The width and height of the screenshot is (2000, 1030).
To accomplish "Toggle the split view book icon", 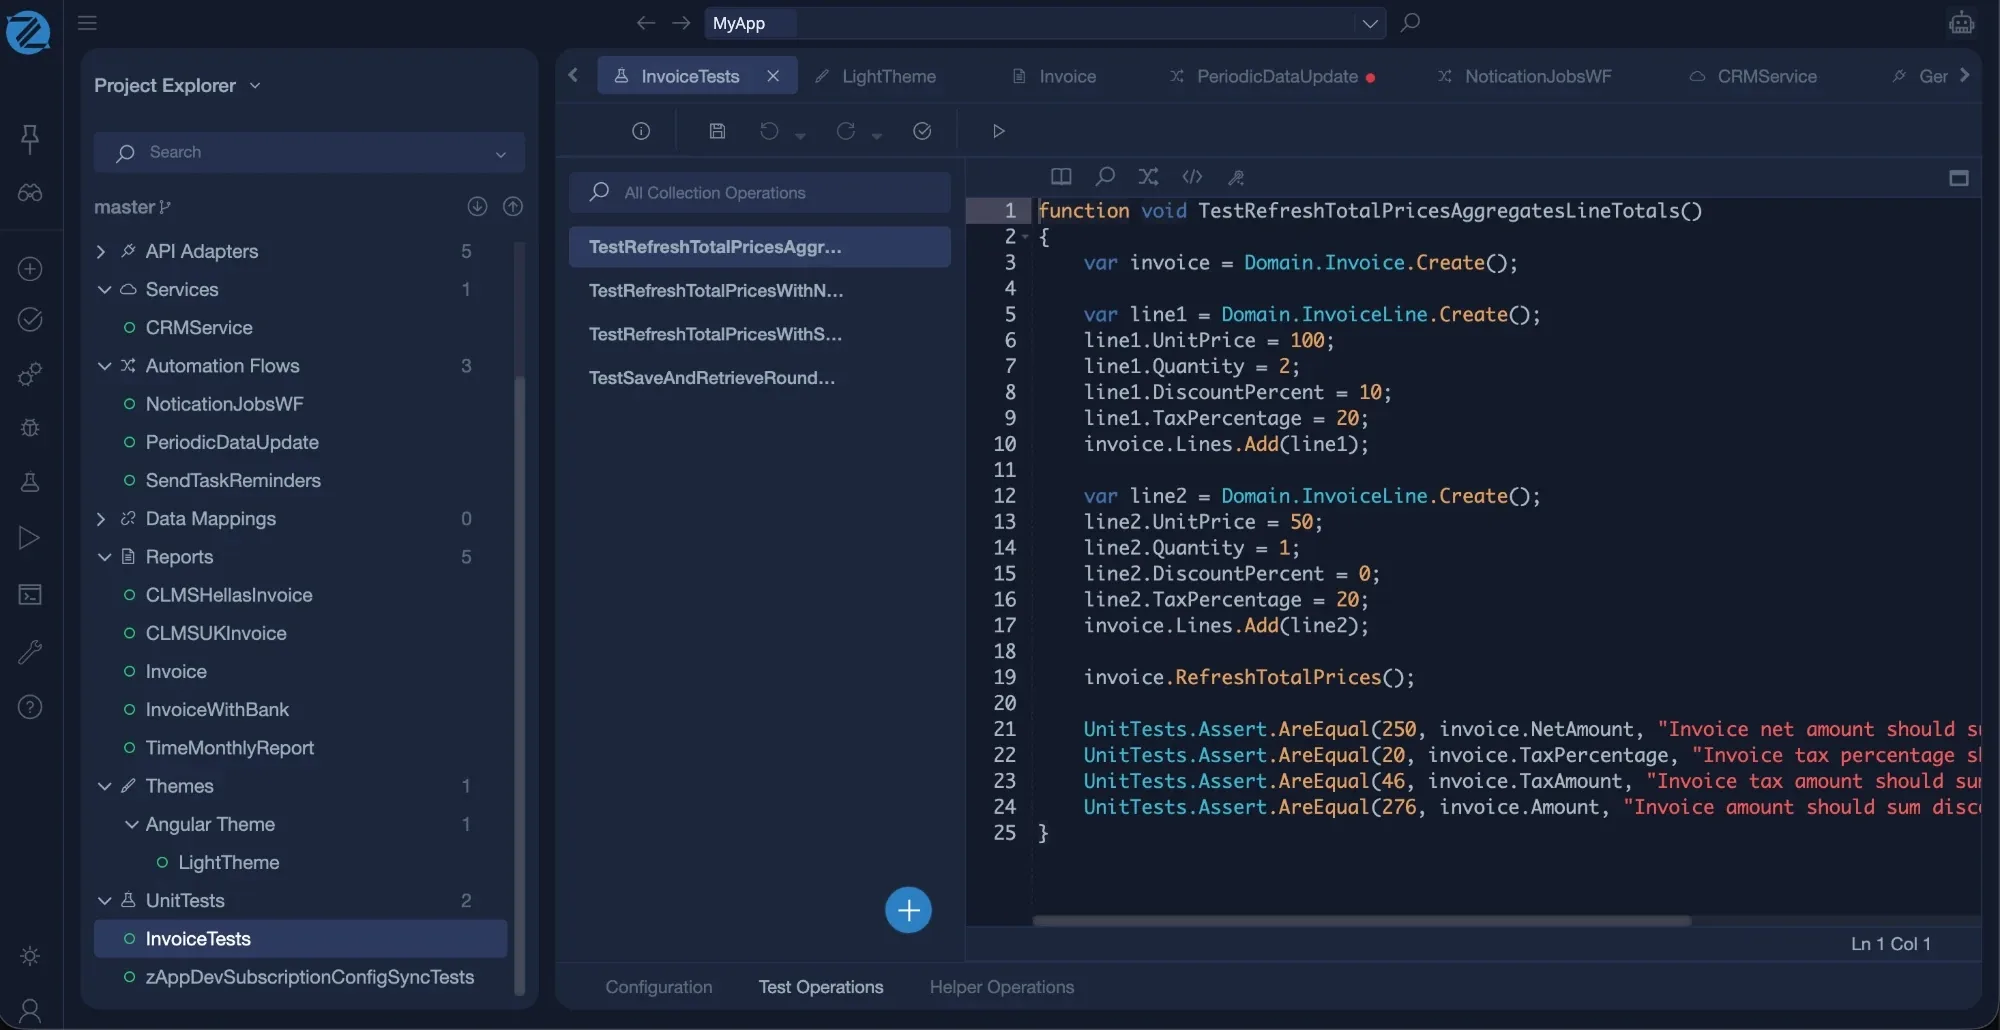I will pos(1061,177).
